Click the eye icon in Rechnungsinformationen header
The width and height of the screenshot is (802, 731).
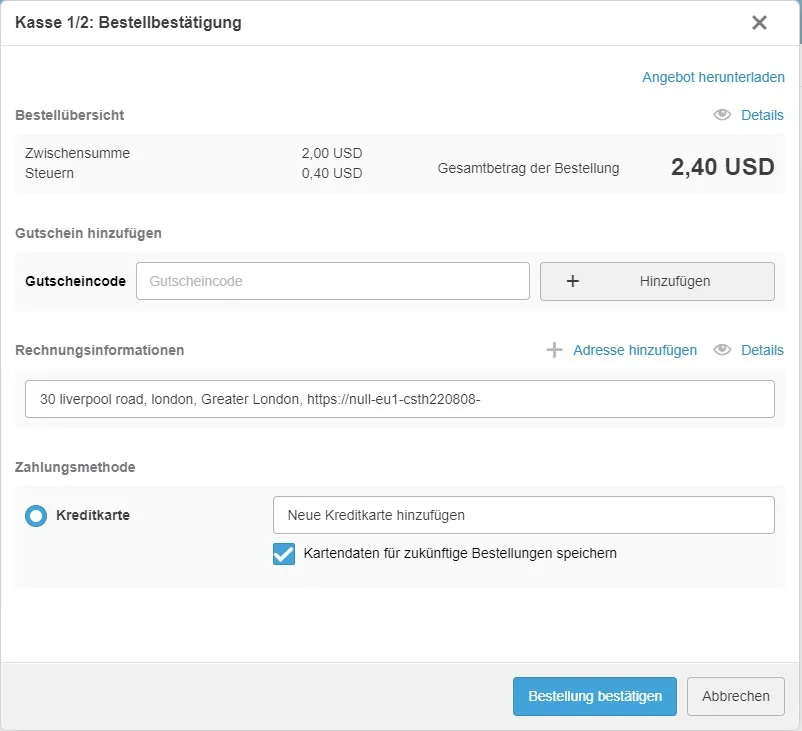coord(722,350)
